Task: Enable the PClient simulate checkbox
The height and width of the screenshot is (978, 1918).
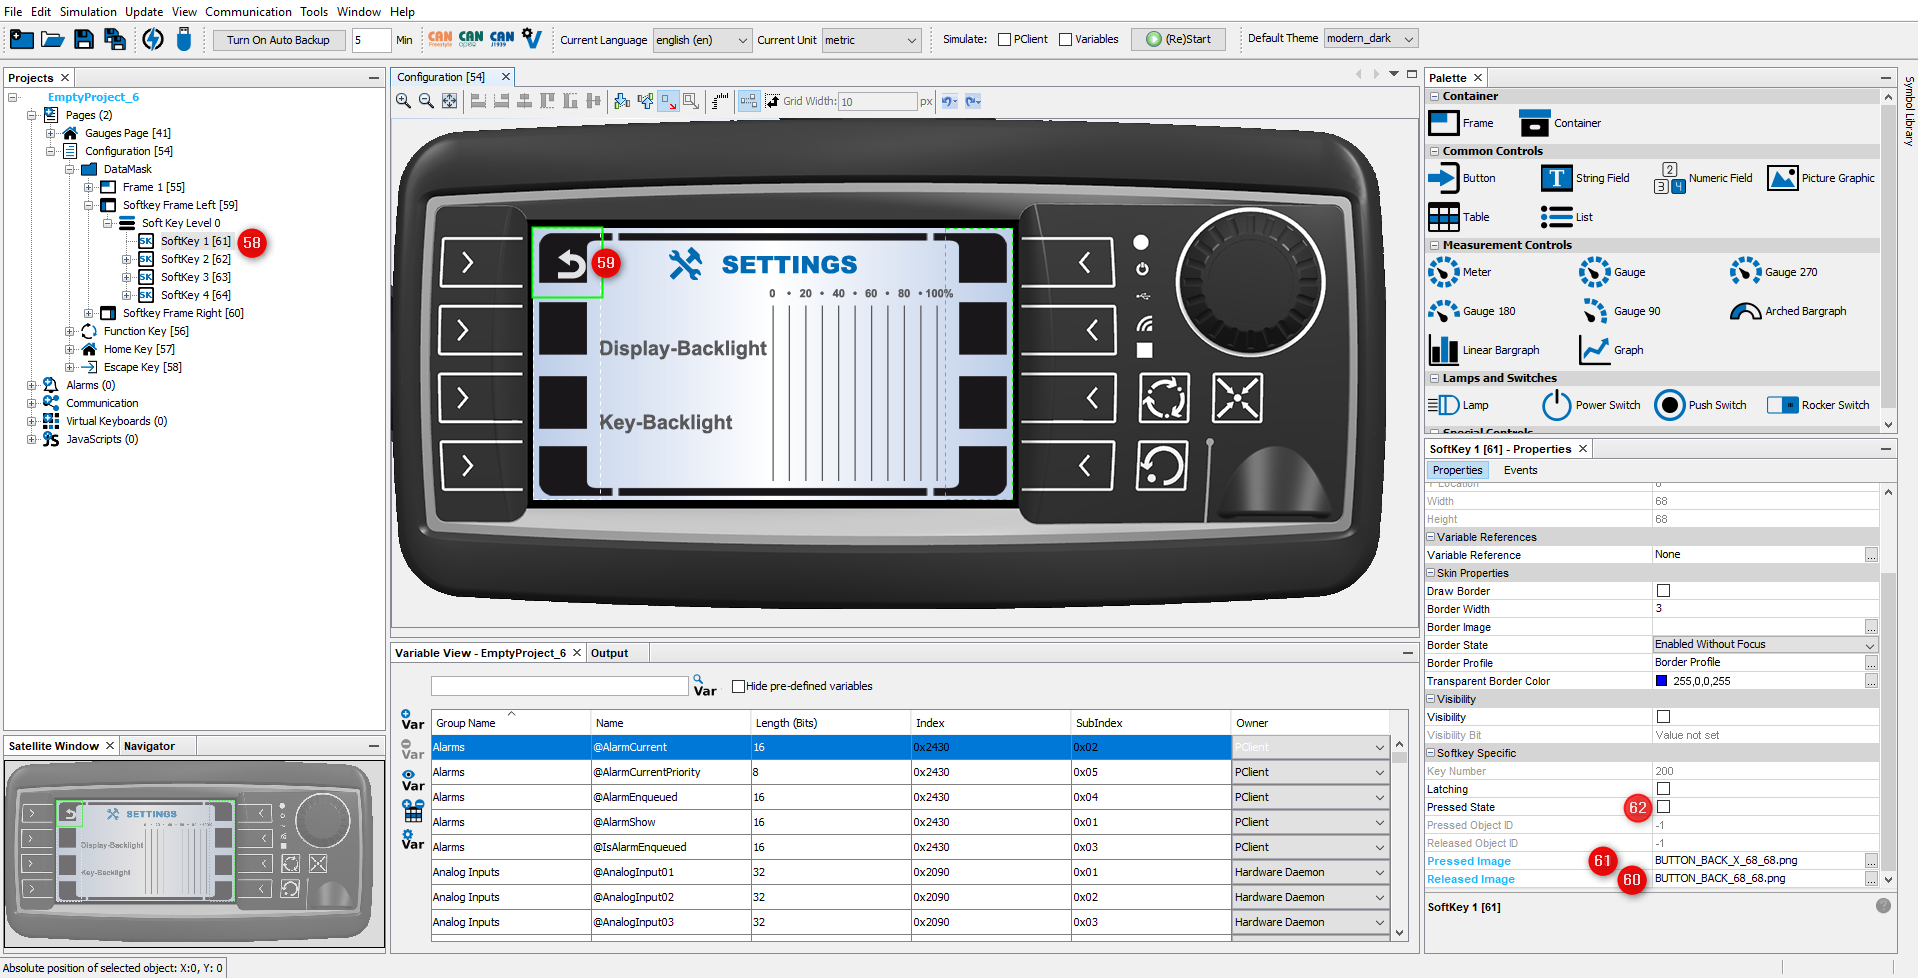Action: [1004, 40]
